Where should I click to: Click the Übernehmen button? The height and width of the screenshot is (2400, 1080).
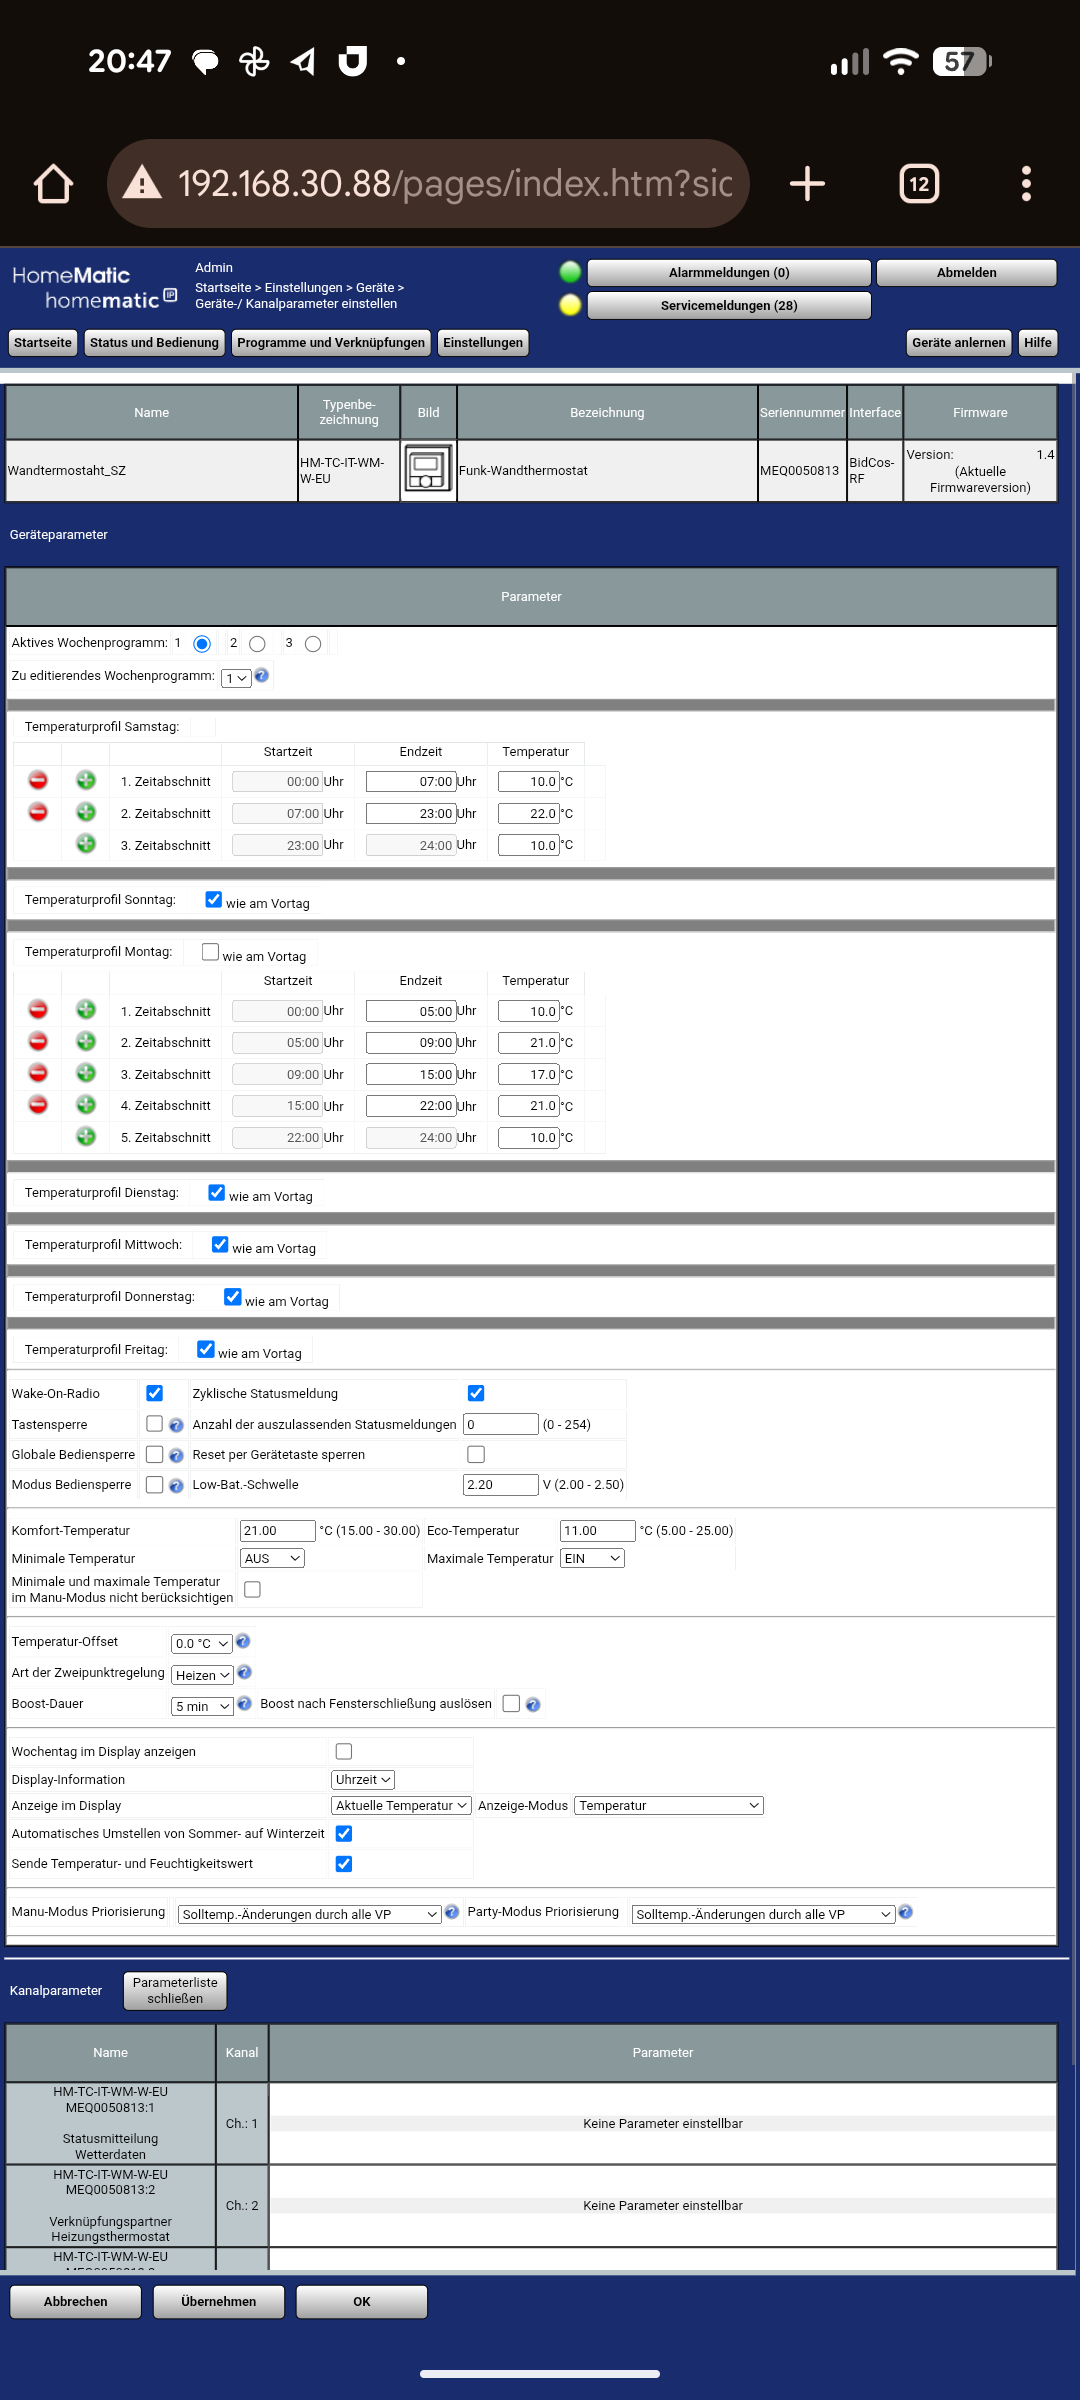tap(218, 2302)
